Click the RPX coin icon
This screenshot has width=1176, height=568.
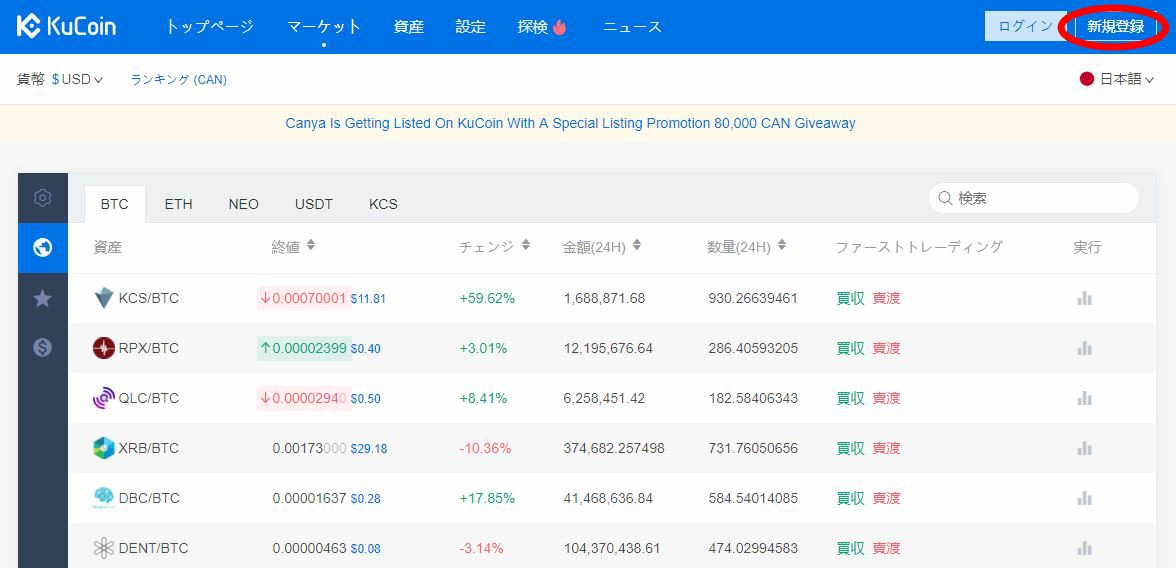(104, 348)
